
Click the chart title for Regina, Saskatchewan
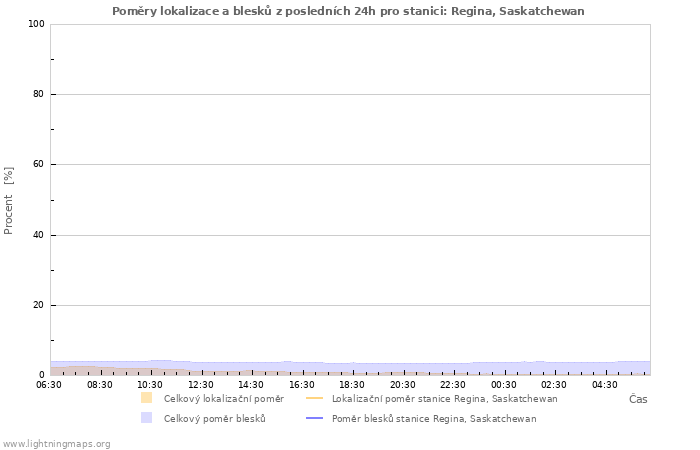point(349,11)
